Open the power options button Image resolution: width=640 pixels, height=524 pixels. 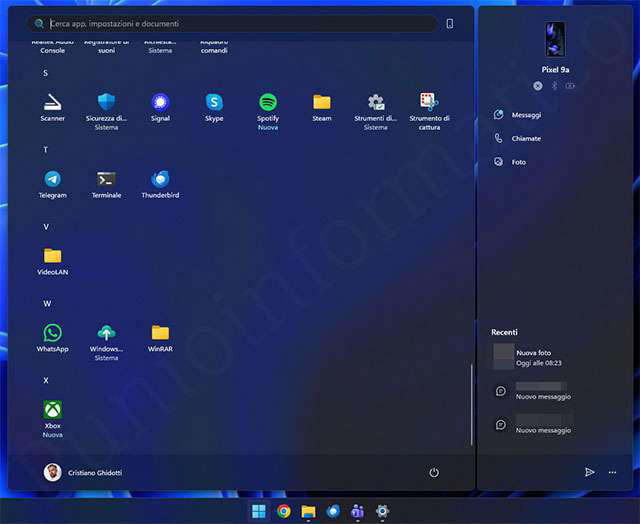434,473
